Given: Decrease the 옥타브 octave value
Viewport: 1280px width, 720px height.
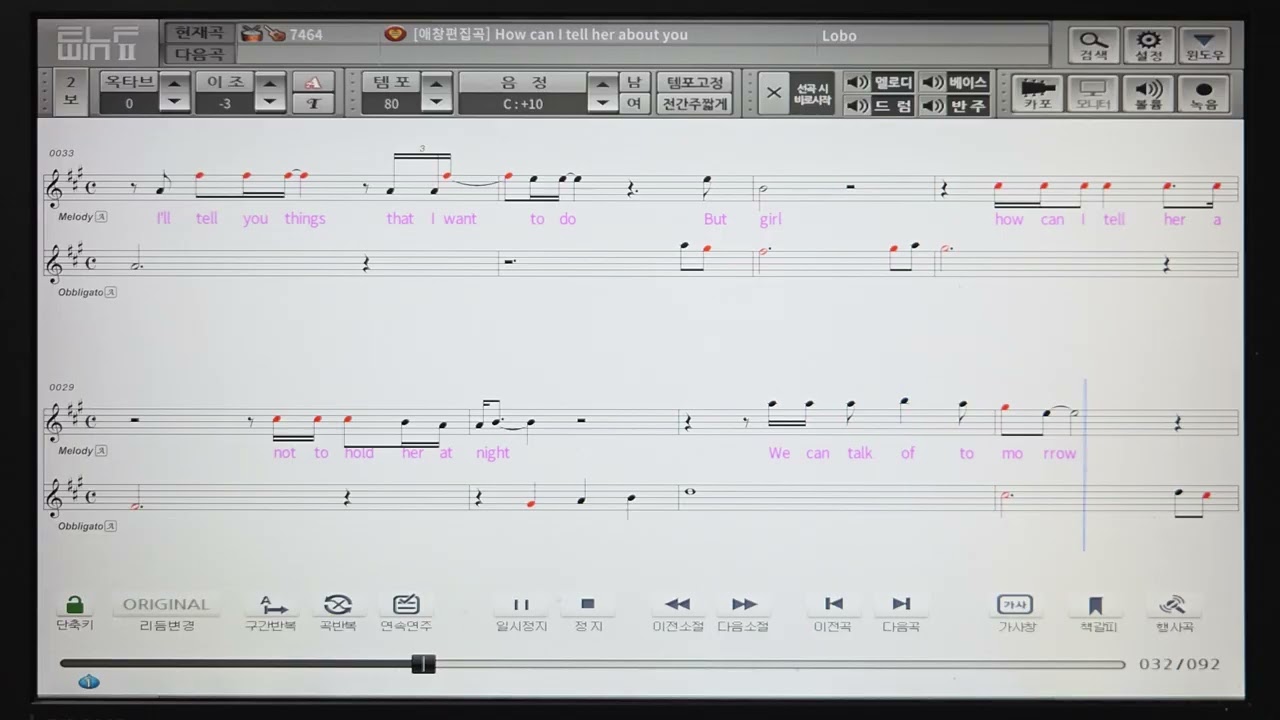Looking at the screenshot, I should click(175, 102).
